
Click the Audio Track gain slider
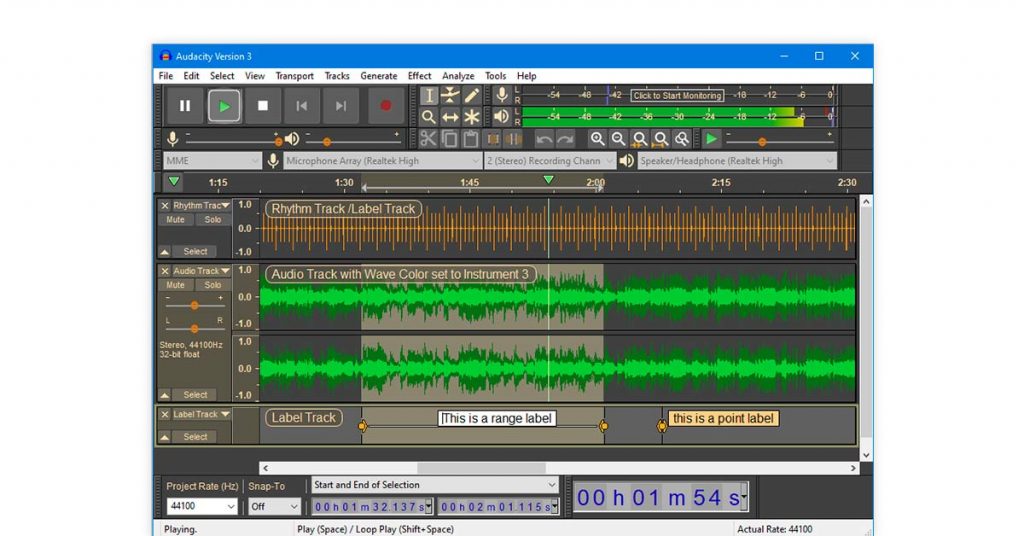[194, 305]
